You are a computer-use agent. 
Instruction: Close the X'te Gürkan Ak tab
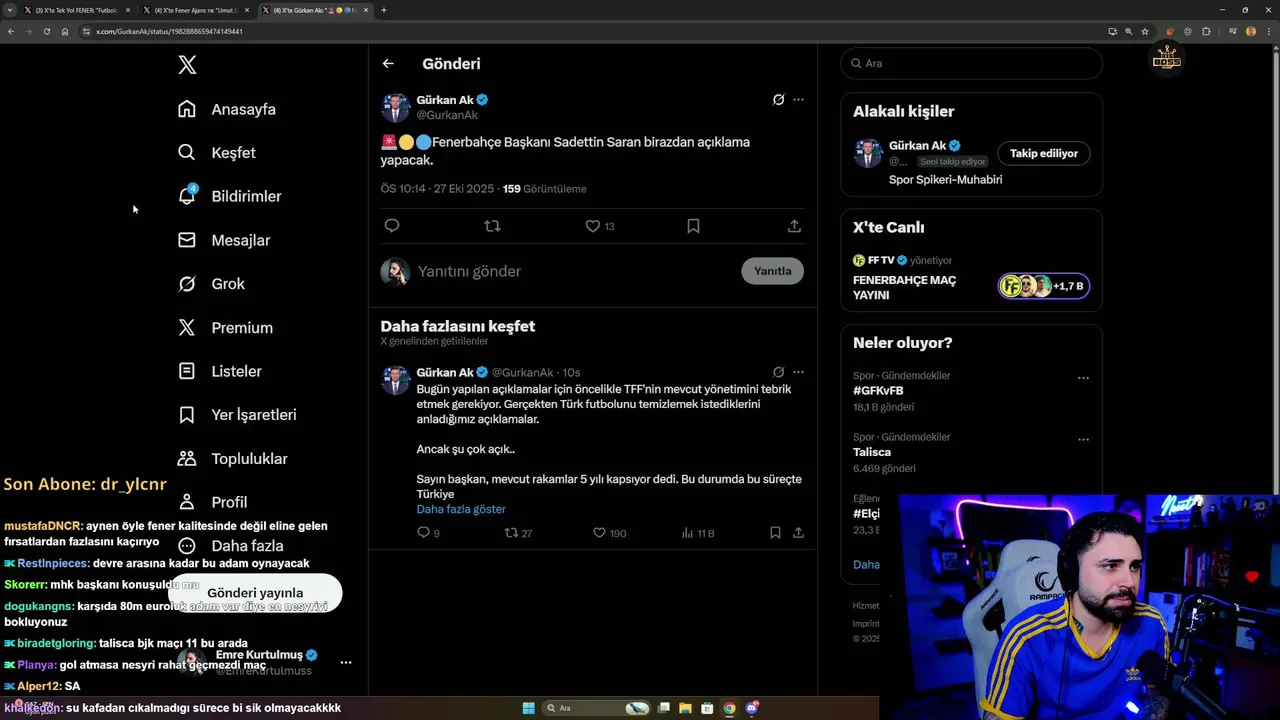tap(366, 10)
